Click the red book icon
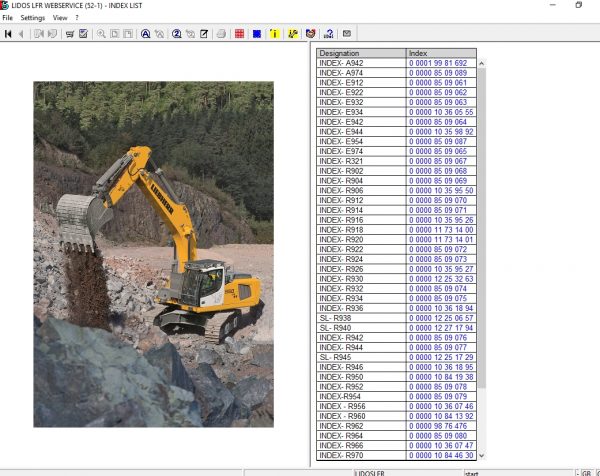Viewport: 600px width, 476px height. click(310, 34)
